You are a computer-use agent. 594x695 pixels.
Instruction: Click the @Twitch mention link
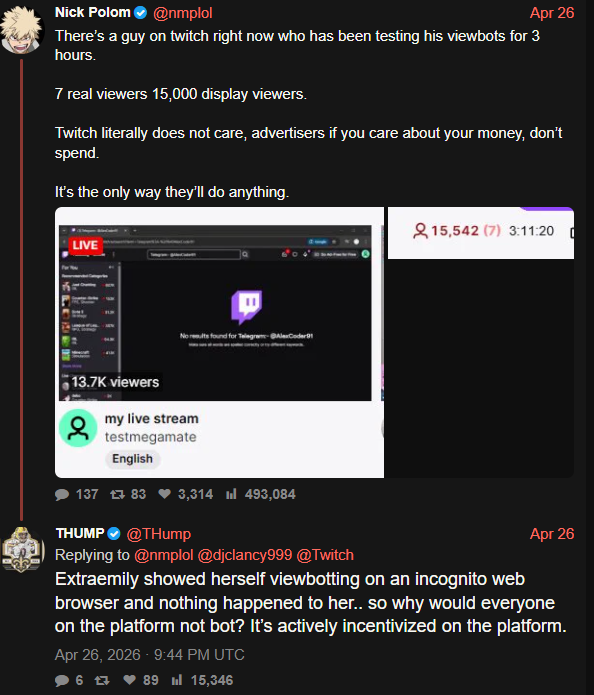(325, 555)
